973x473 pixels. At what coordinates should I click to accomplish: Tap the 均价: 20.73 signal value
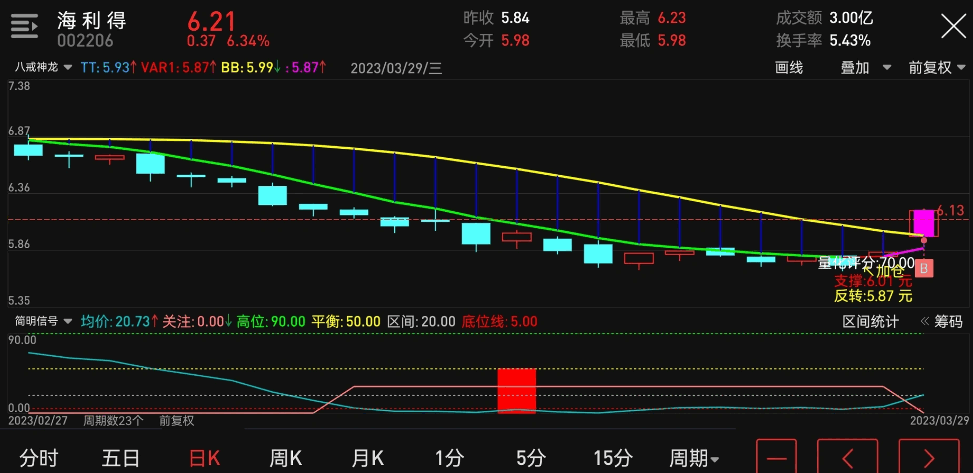(120, 322)
